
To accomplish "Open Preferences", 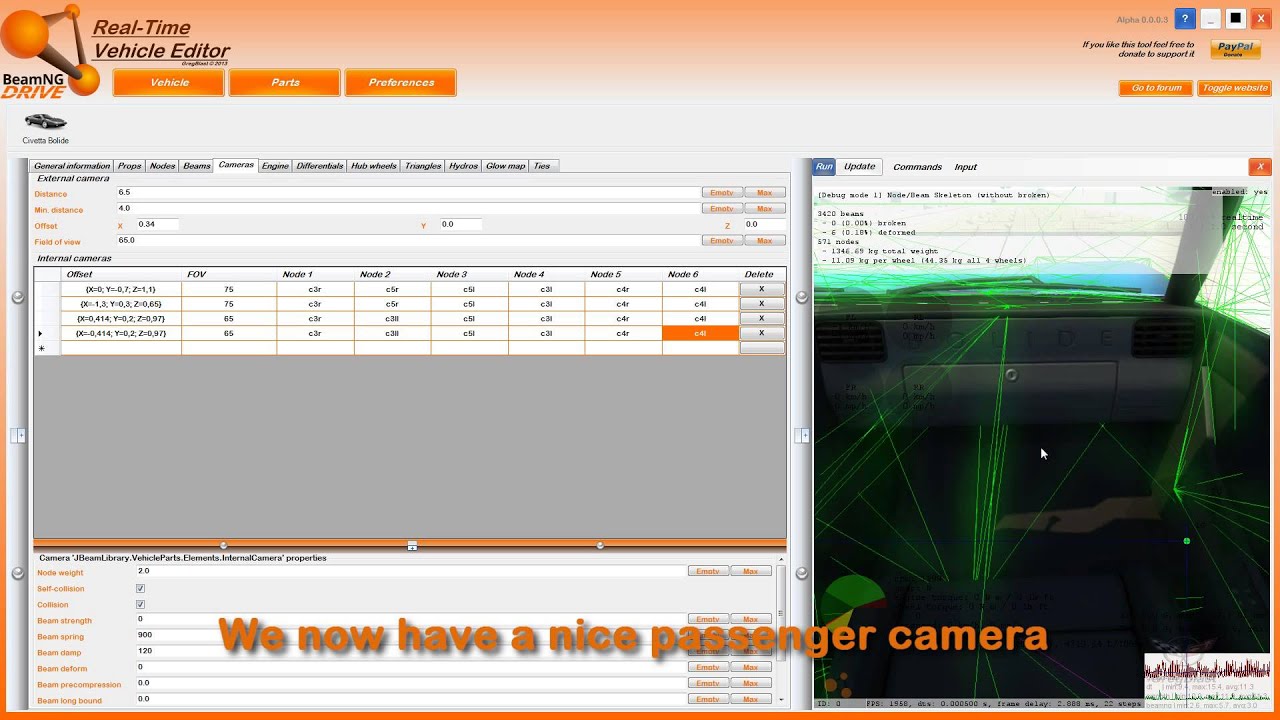I will click(x=401, y=83).
